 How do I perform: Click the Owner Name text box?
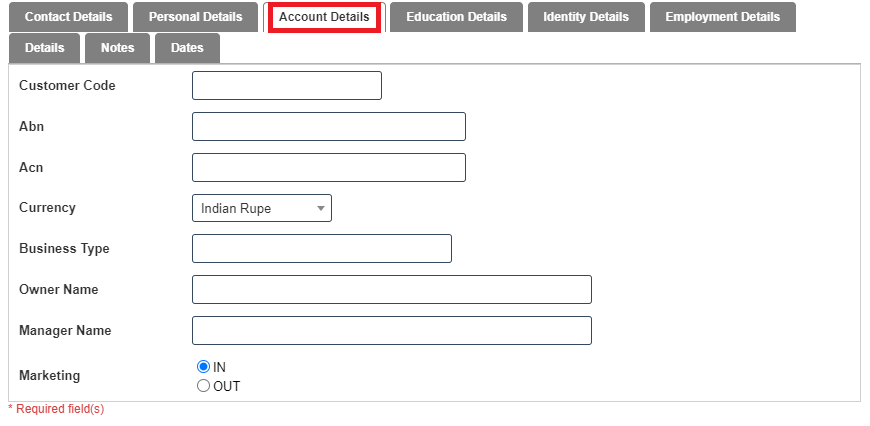pyautogui.click(x=392, y=290)
